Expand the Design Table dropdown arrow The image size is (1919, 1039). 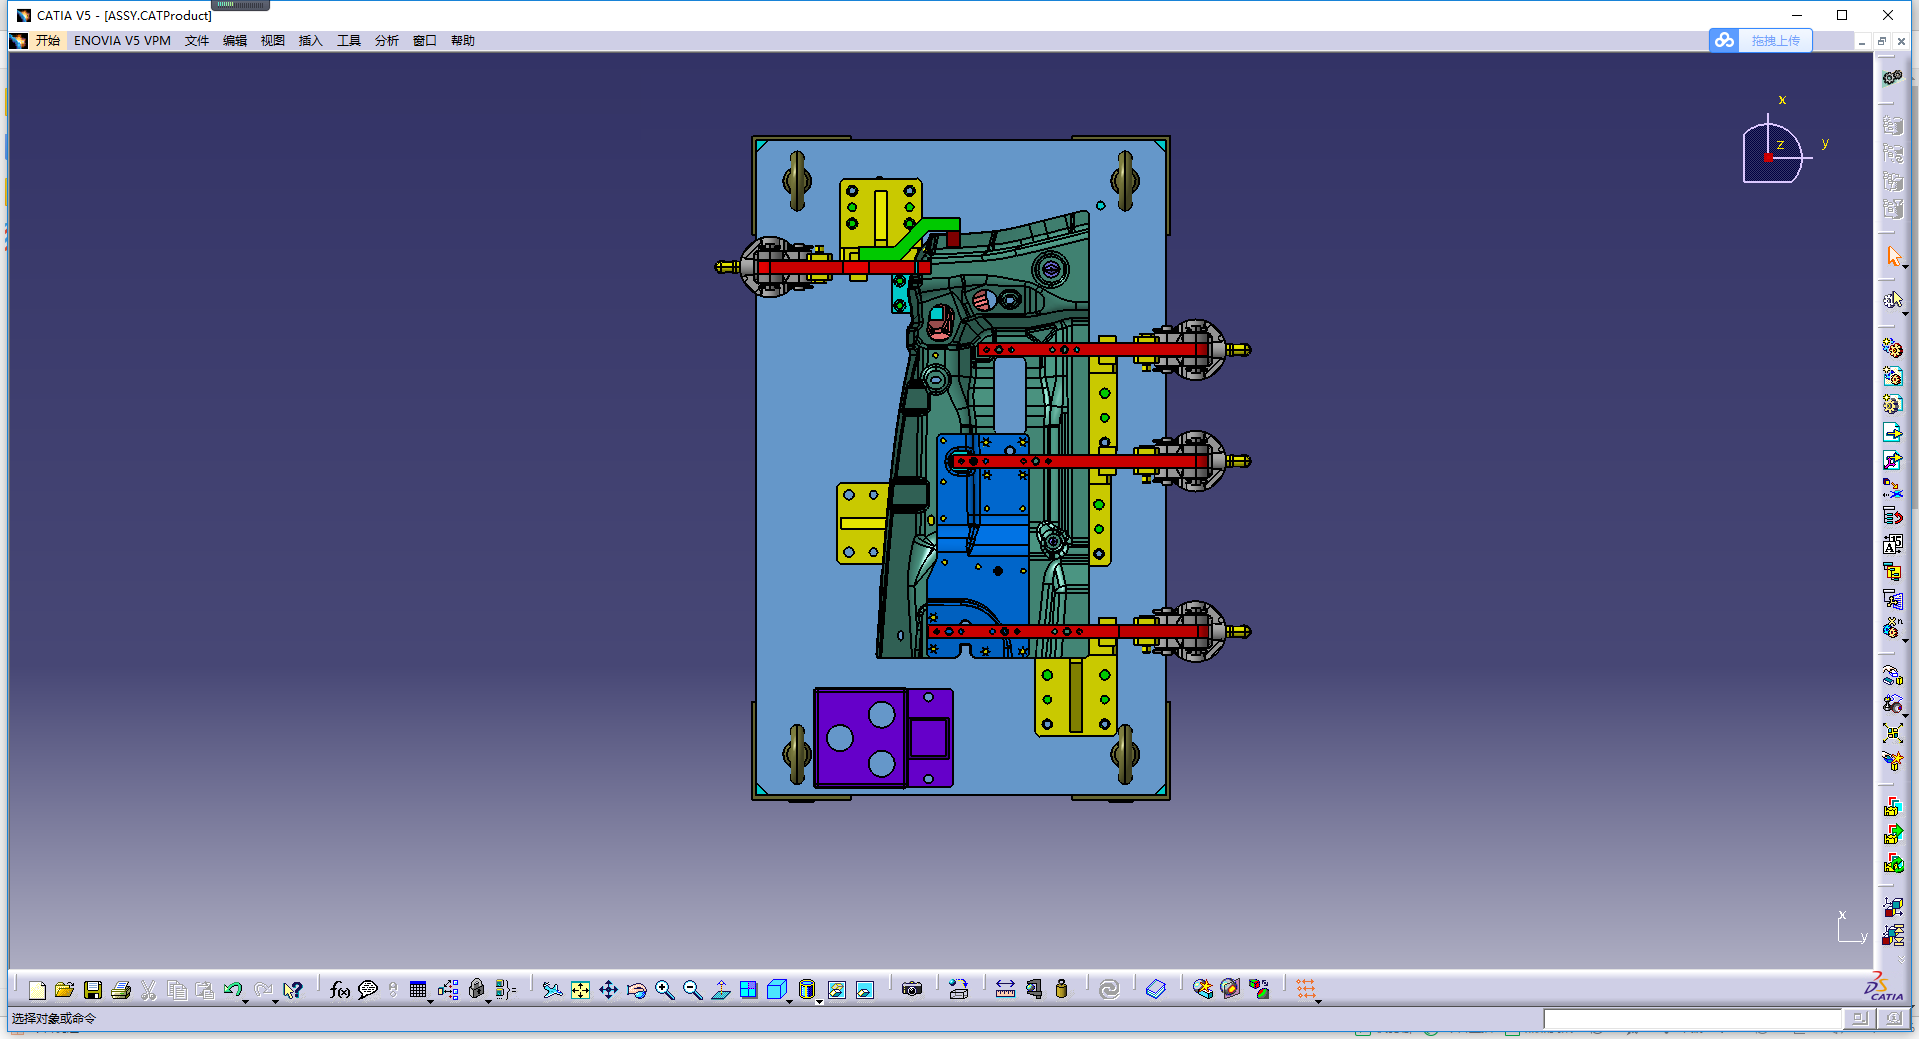tap(430, 1001)
